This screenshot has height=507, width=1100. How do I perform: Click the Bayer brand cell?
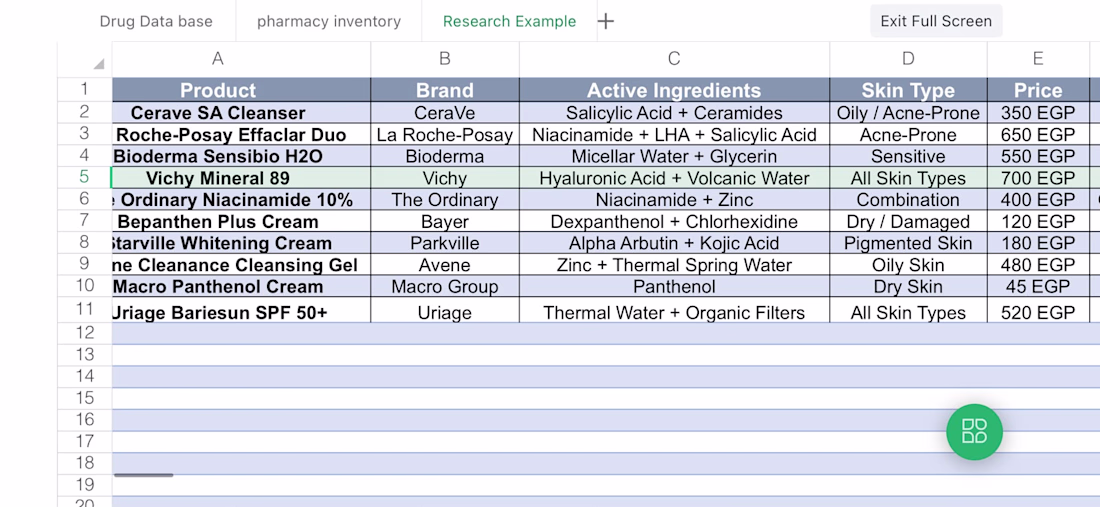[x=445, y=222]
